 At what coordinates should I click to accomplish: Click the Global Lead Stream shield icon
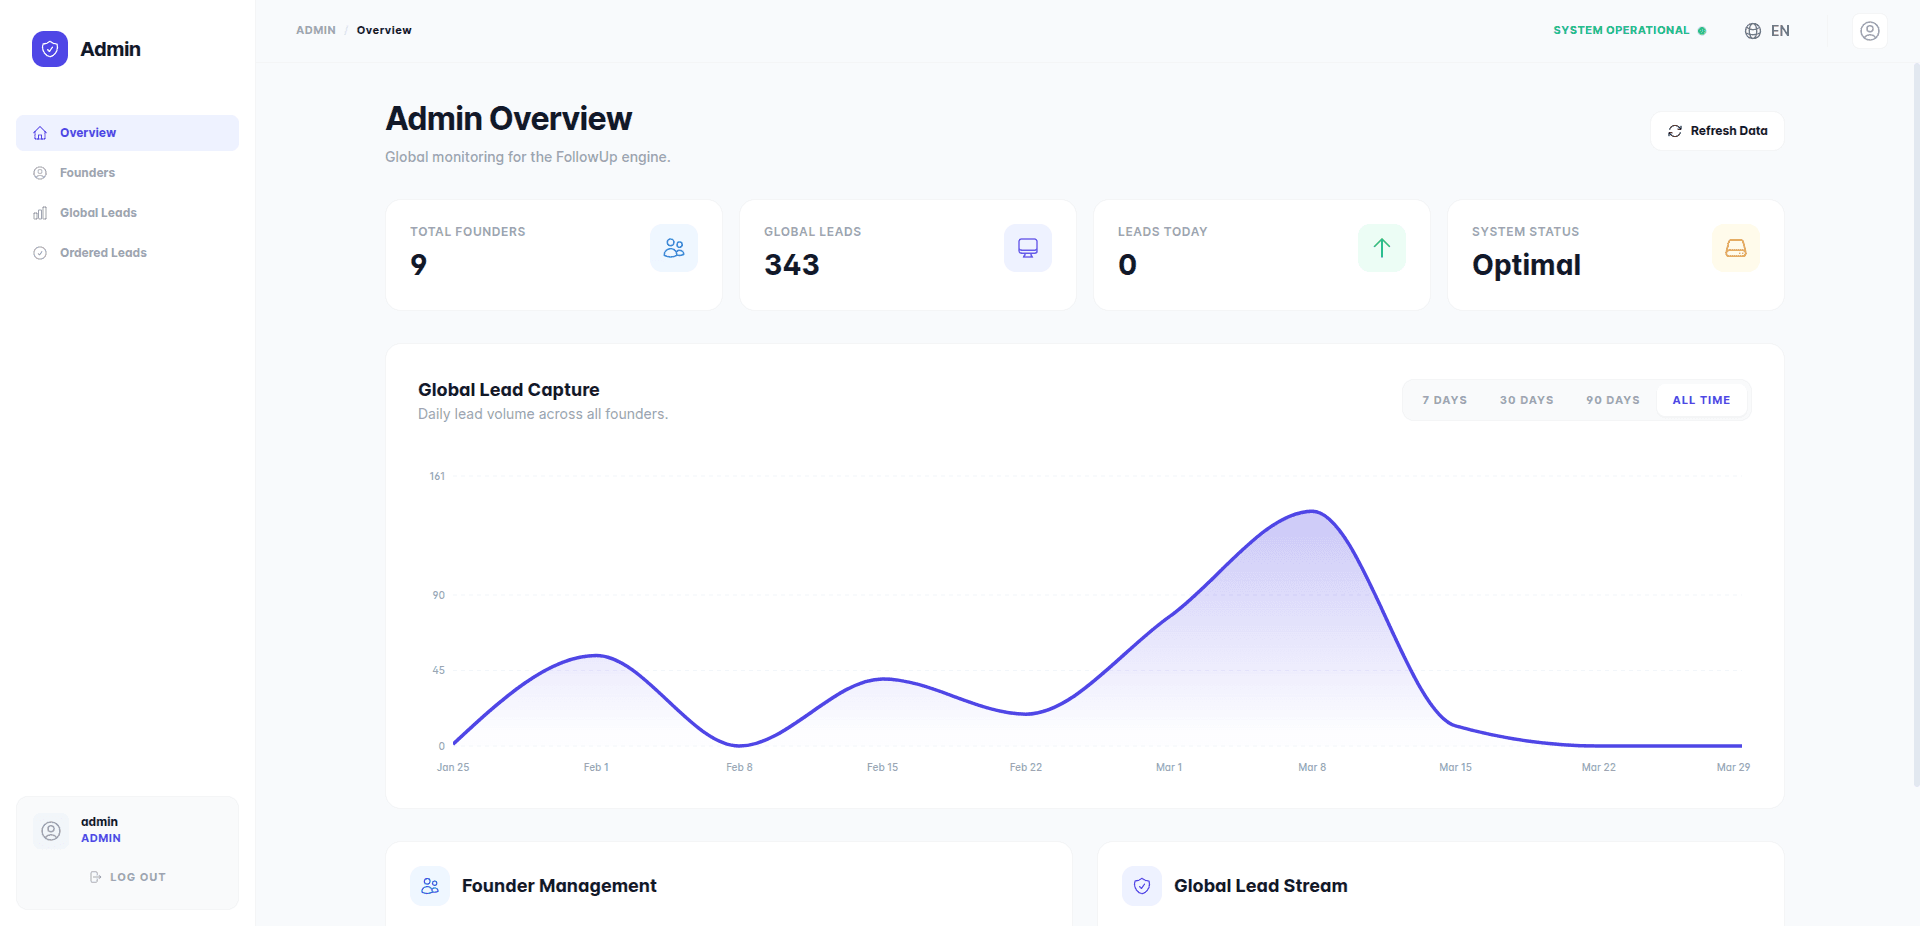[x=1142, y=886]
